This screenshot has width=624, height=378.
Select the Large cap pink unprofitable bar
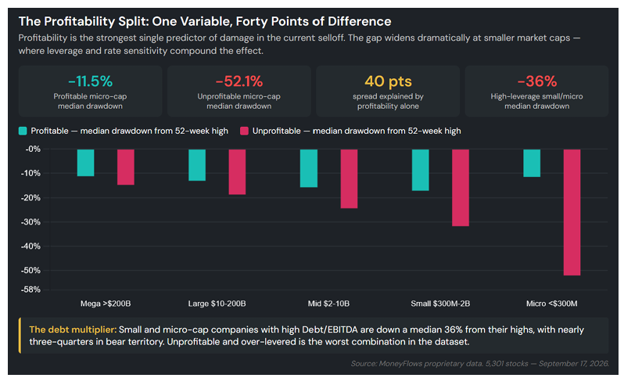click(x=237, y=172)
